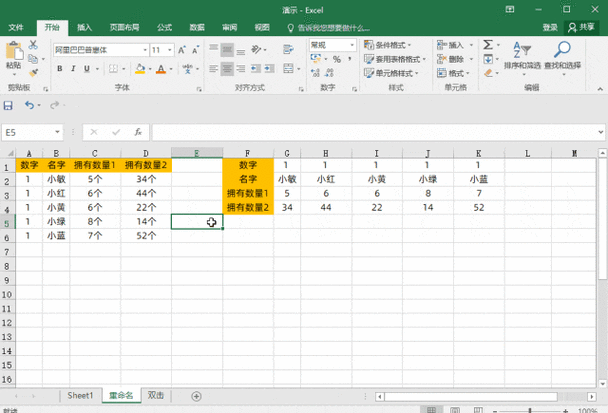
Task: Increase font size with large A
Action: [181, 50]
